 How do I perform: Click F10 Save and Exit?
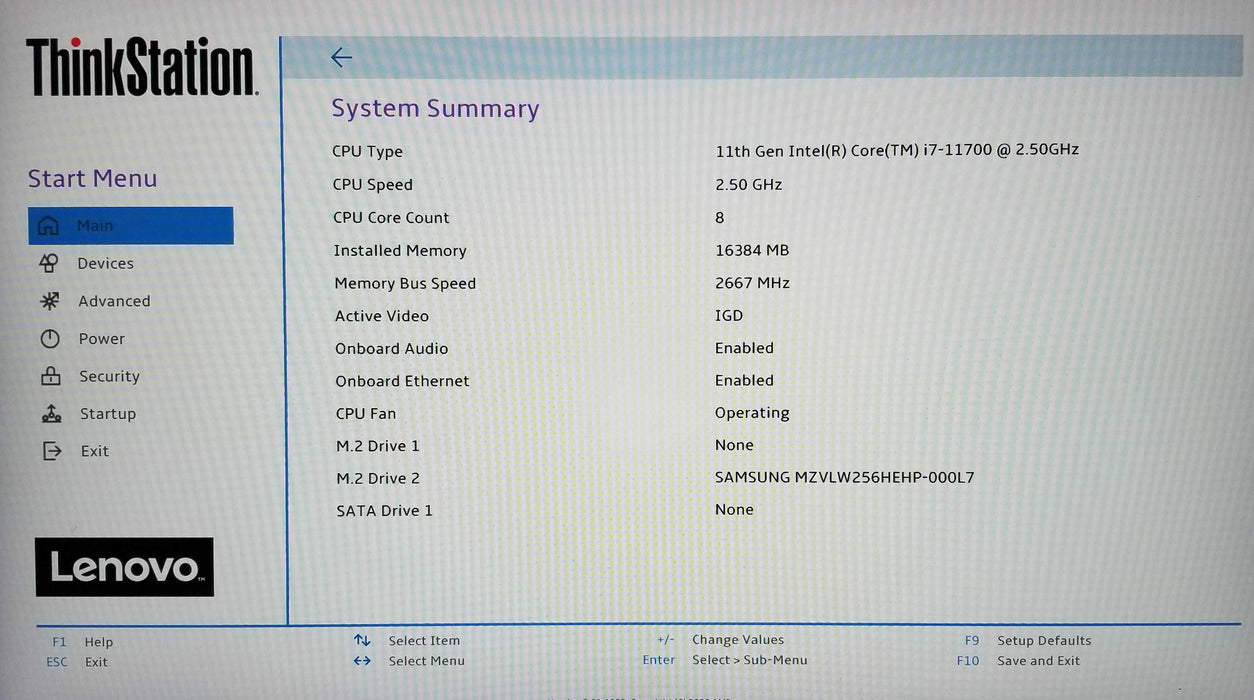(x=1019, y=661)
